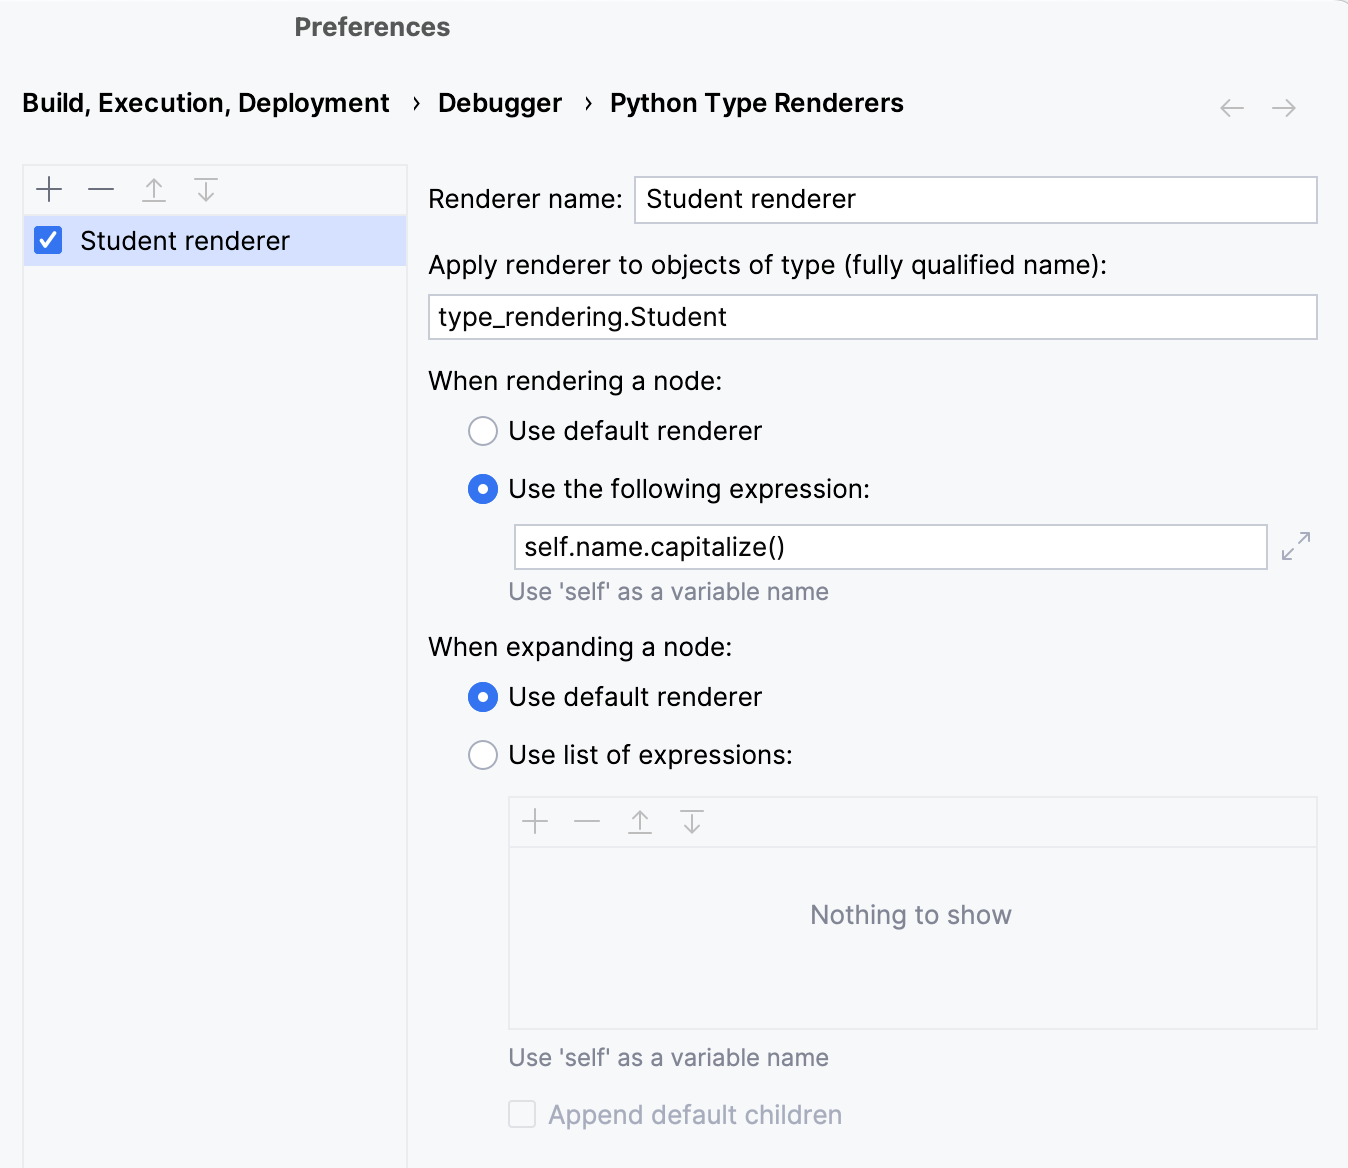Viewport: 1348px width, 1168px height.
Task: Remove the selected Student renderer
Action: [x=100, y=190]
